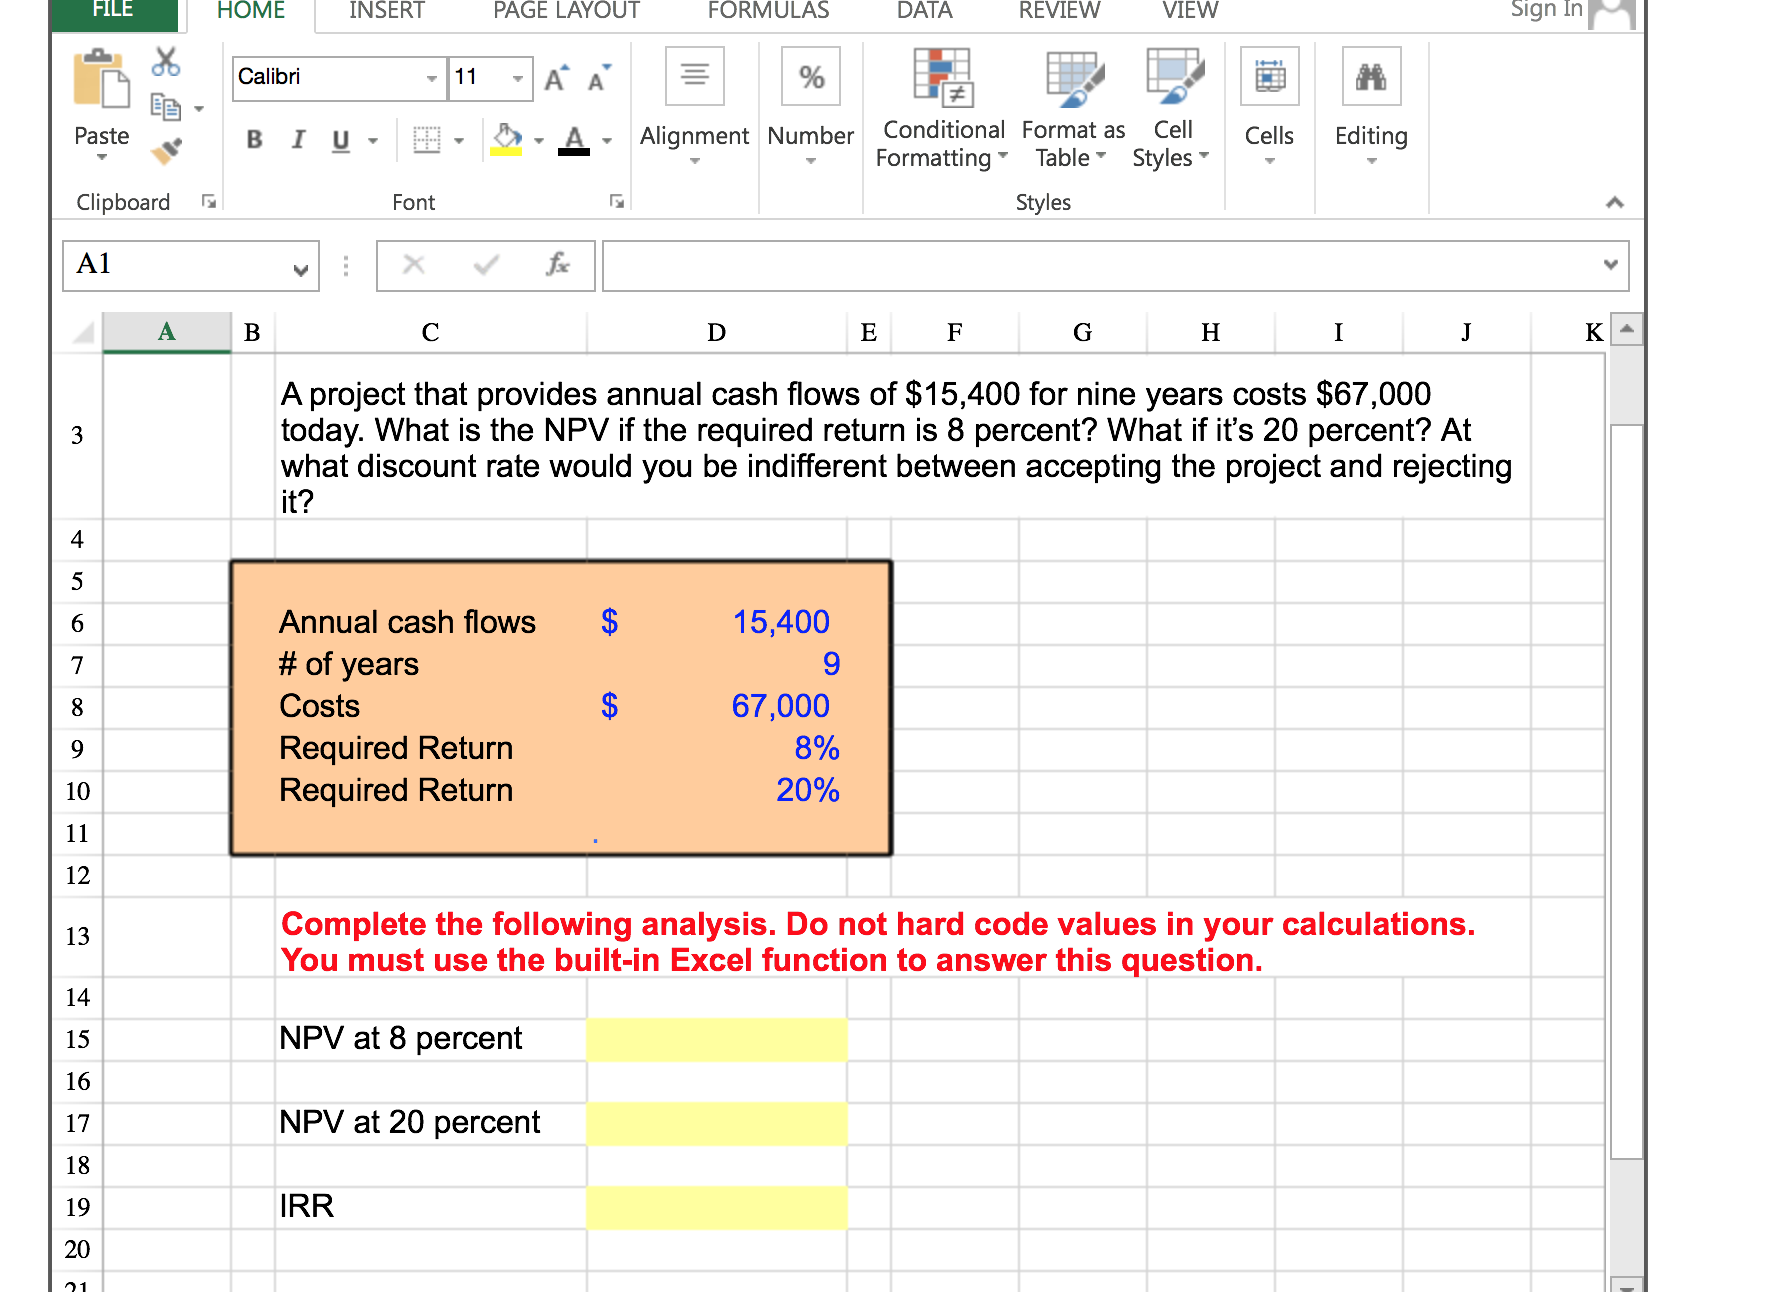Click the Insert Function fx icon
The image size is (1770, 1292).
[x=556, y=265]
